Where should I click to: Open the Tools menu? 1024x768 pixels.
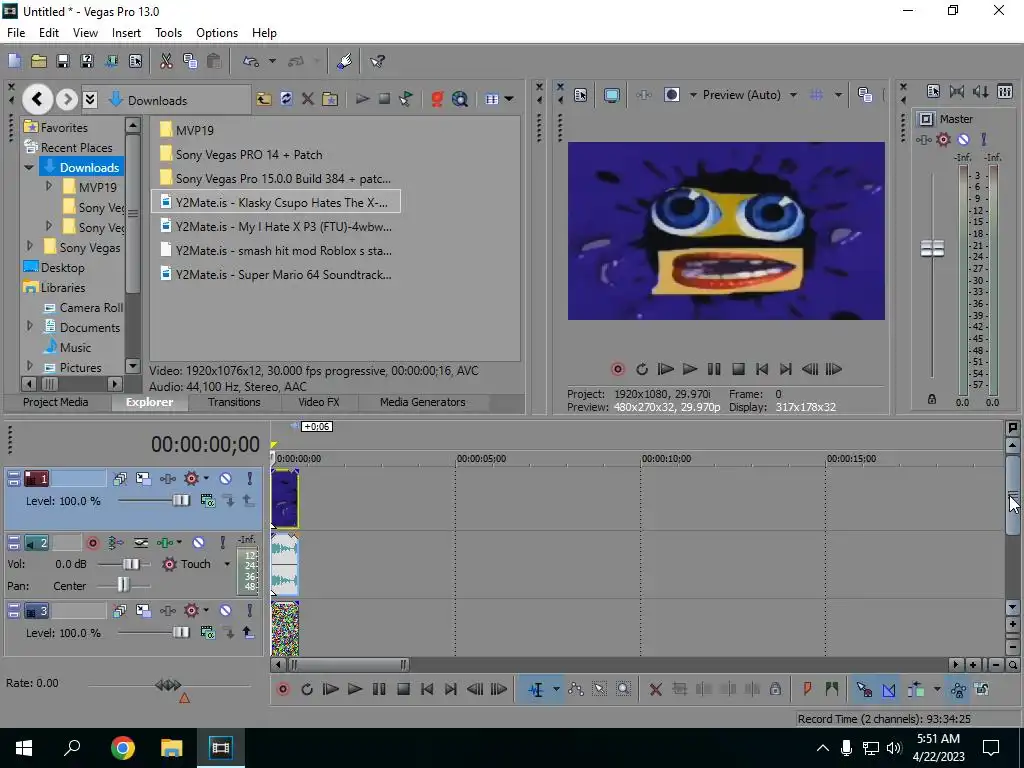click(x=168, y=33)
